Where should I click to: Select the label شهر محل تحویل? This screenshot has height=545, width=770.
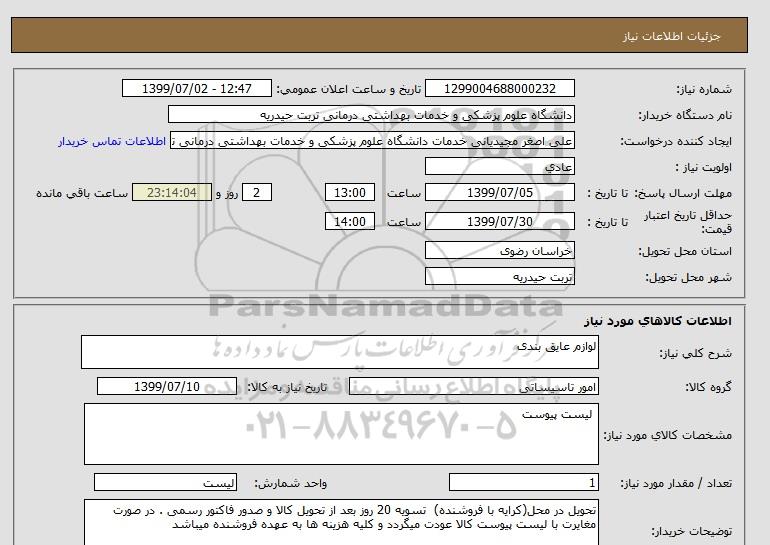pos(688,277)
